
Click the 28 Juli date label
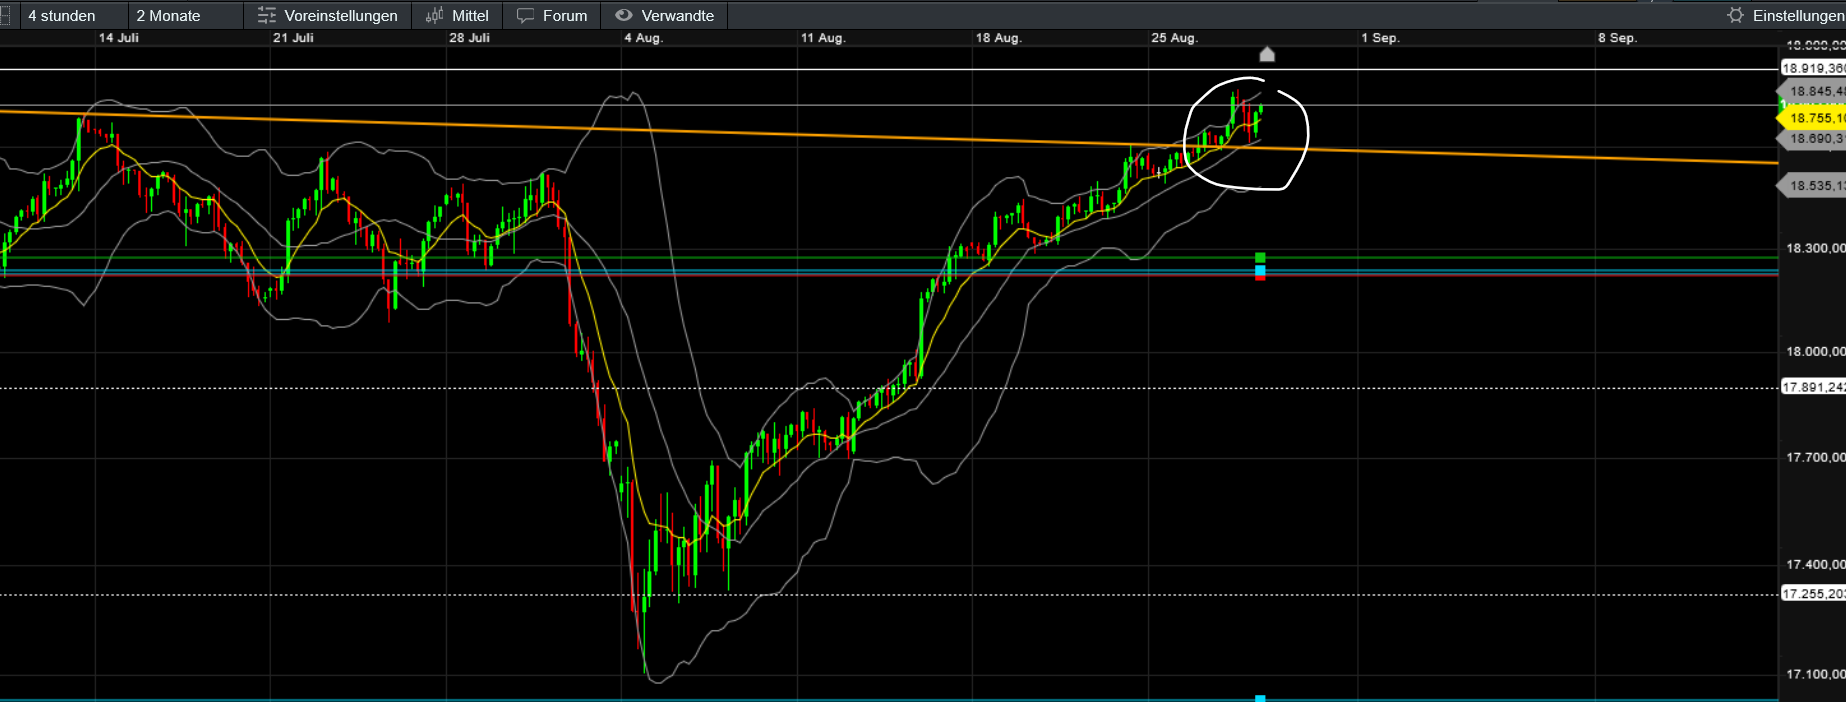coord(469,38)
